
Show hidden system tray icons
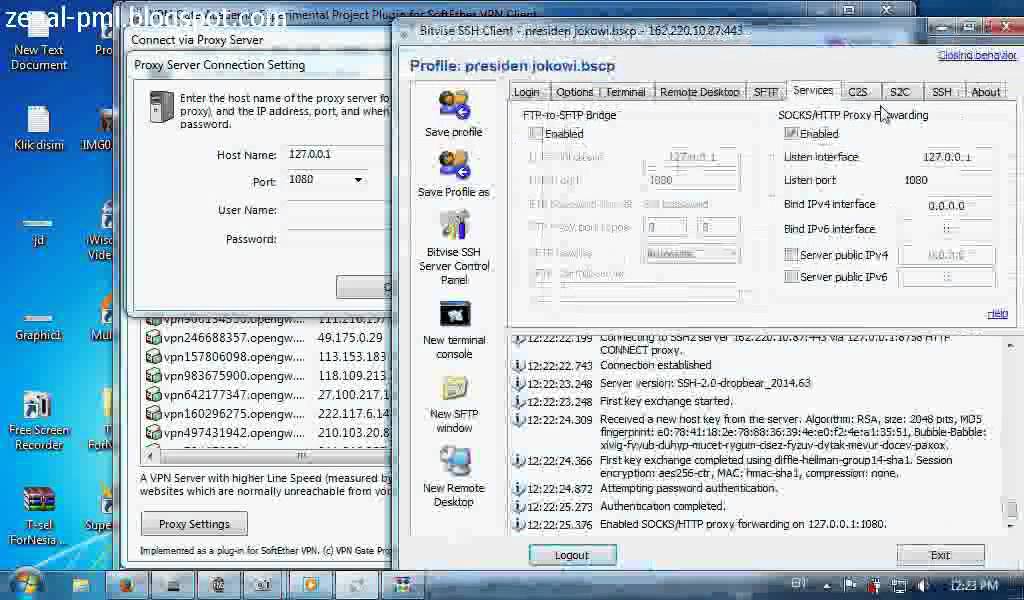tap(826, 586)
